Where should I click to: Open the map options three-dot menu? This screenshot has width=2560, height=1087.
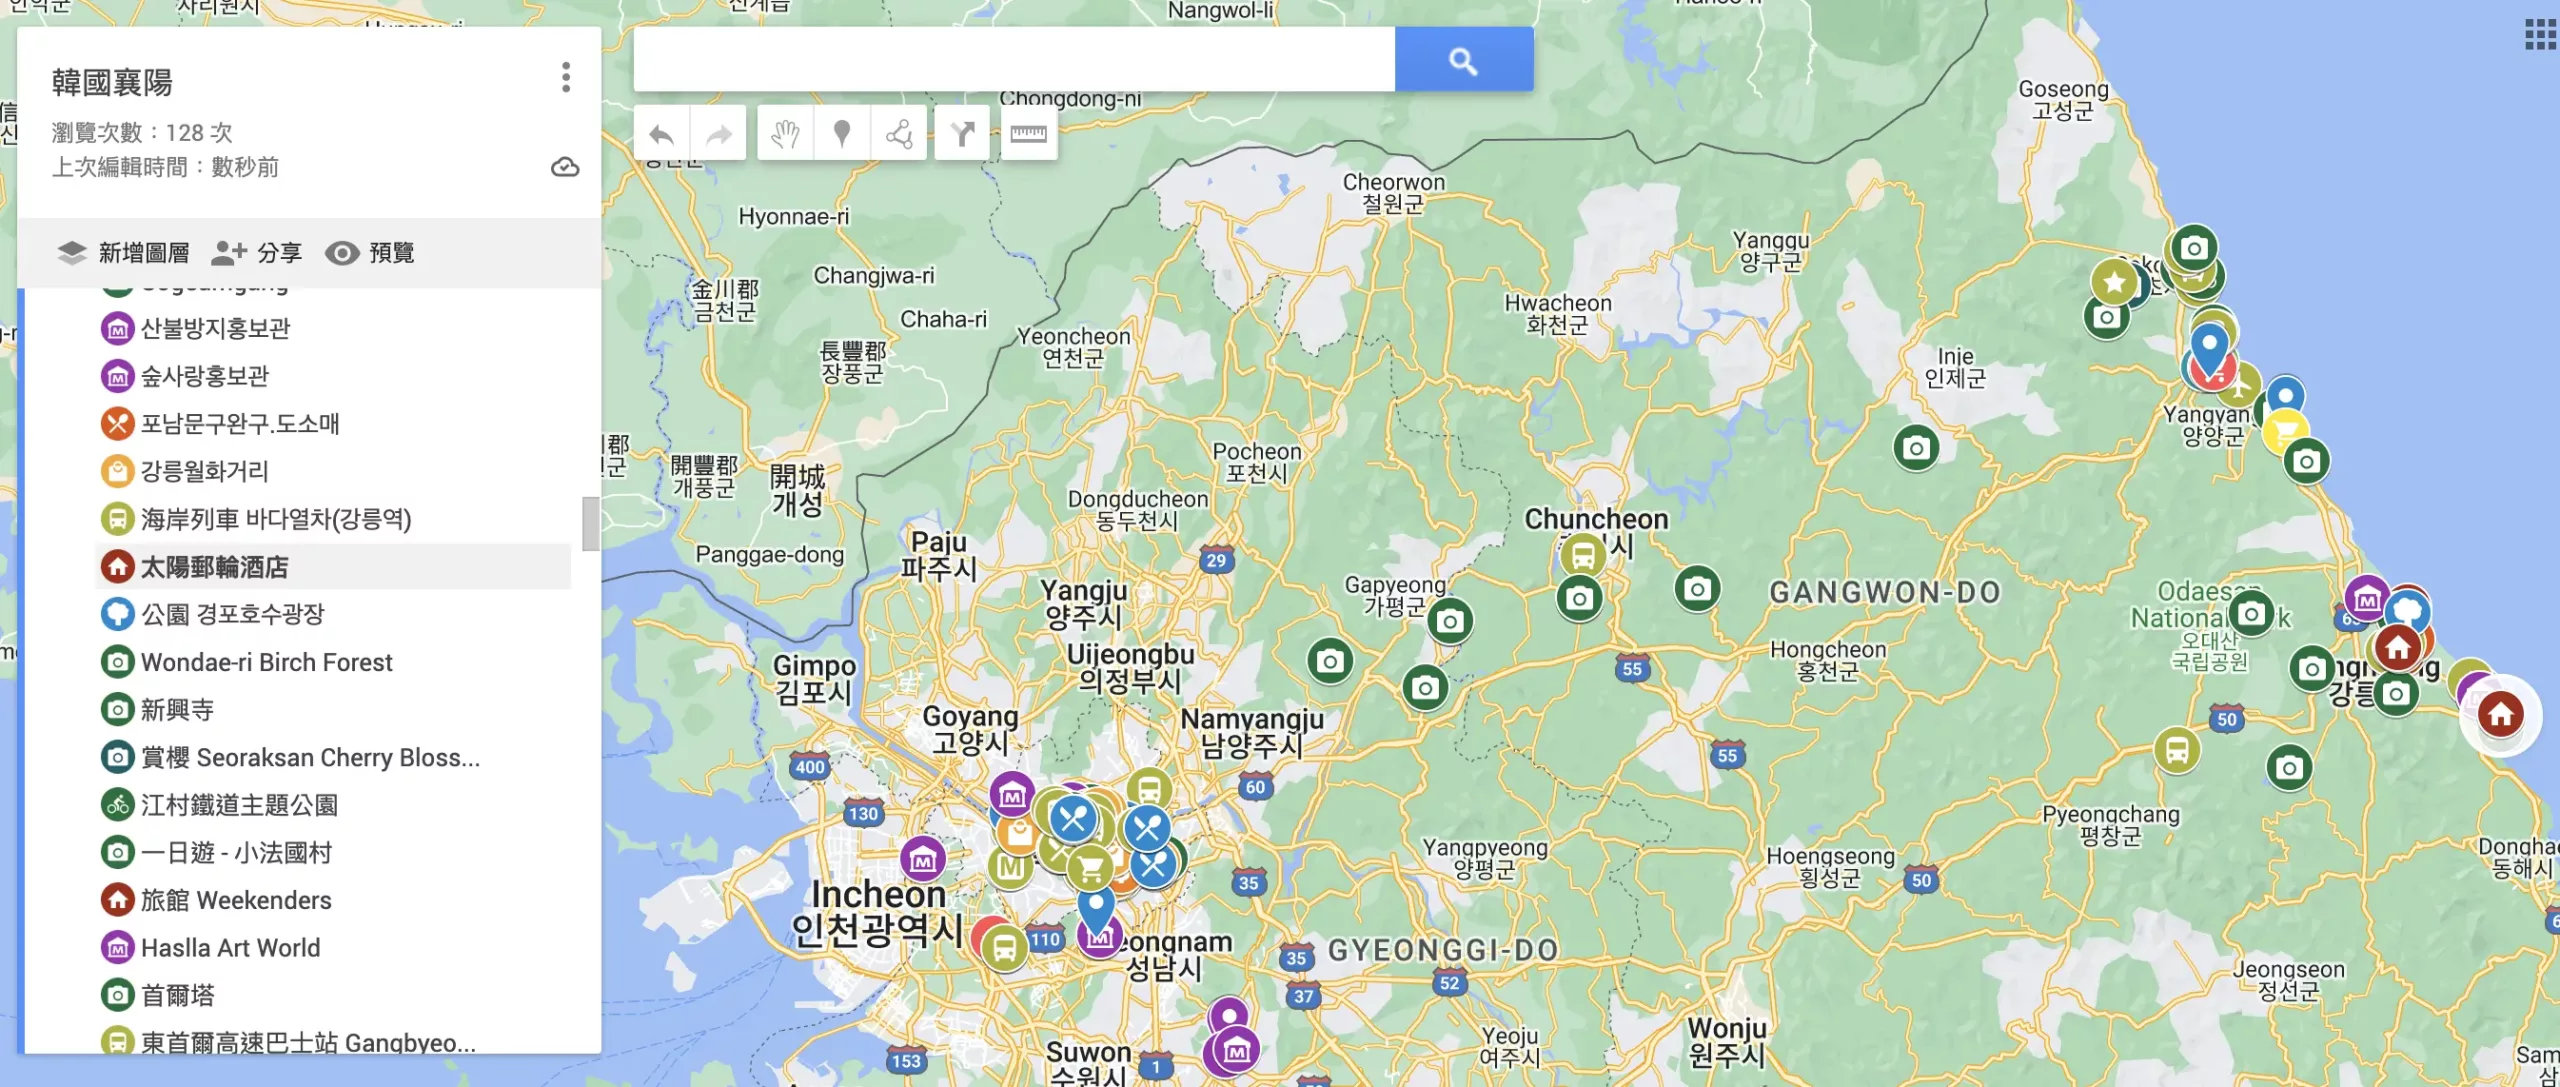[566, 77]
